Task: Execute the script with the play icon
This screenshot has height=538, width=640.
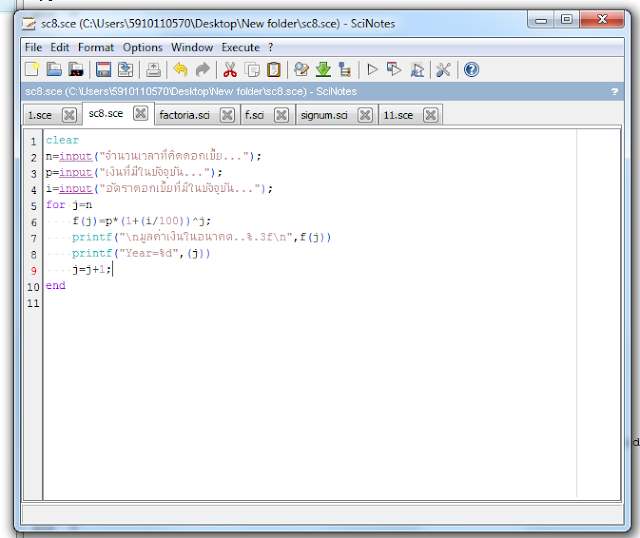Action: (372, 69)
